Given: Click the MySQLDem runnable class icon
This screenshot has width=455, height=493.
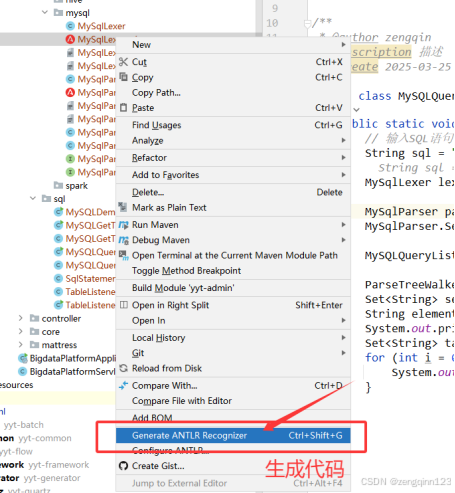Looking at the screenshot, I should pos(58,212).
